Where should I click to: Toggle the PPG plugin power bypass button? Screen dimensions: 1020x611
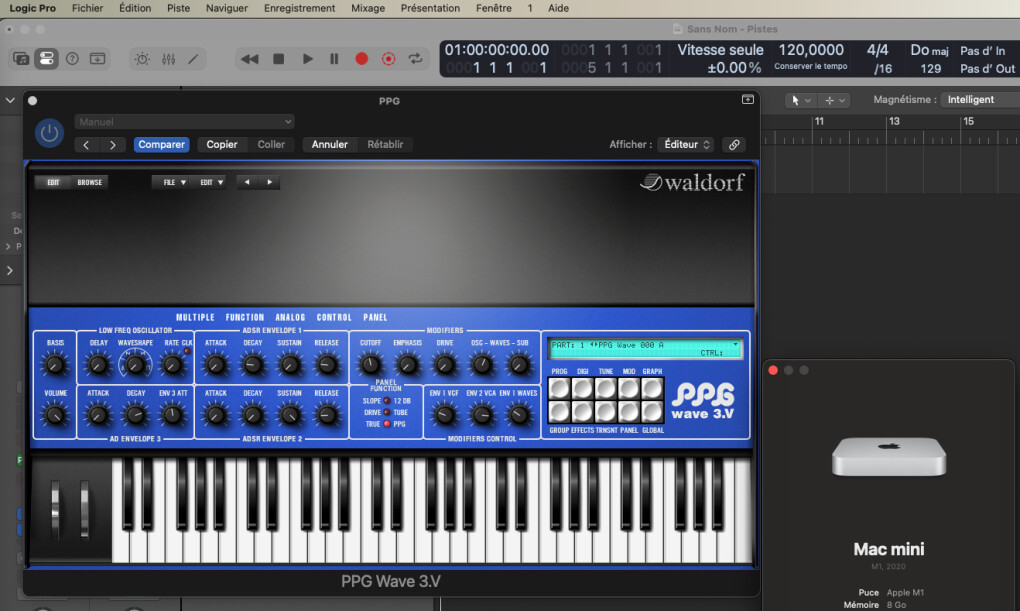coord(49,133)
